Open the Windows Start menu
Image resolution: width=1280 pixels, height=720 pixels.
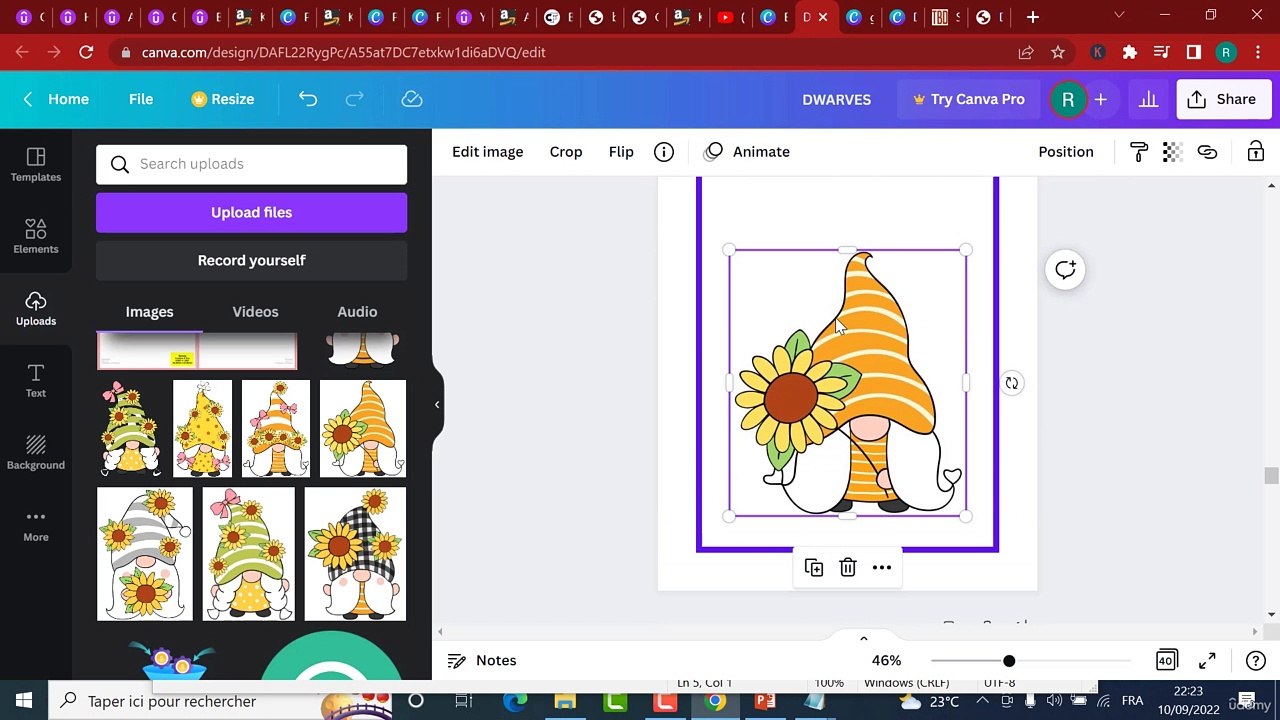coord(24,701)
